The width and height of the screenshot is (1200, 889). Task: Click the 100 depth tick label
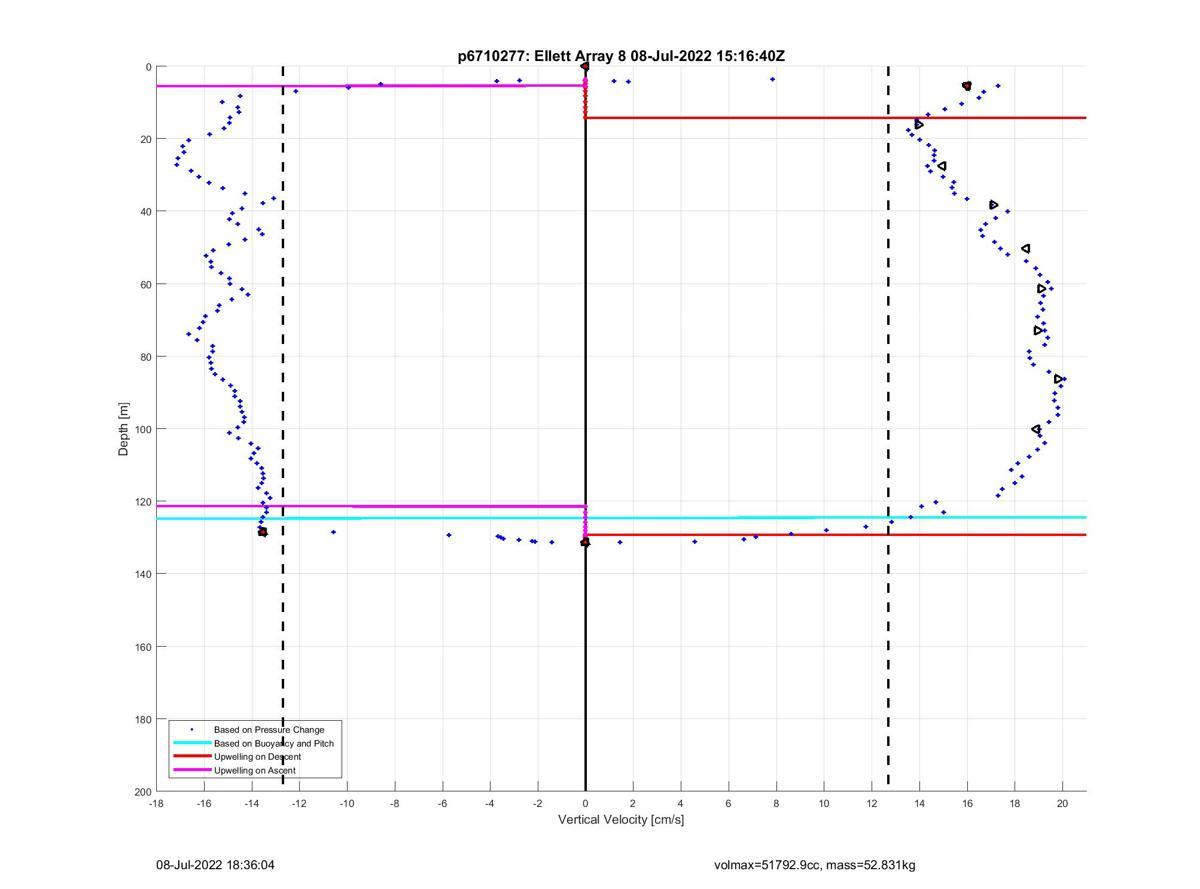[141, 429]
